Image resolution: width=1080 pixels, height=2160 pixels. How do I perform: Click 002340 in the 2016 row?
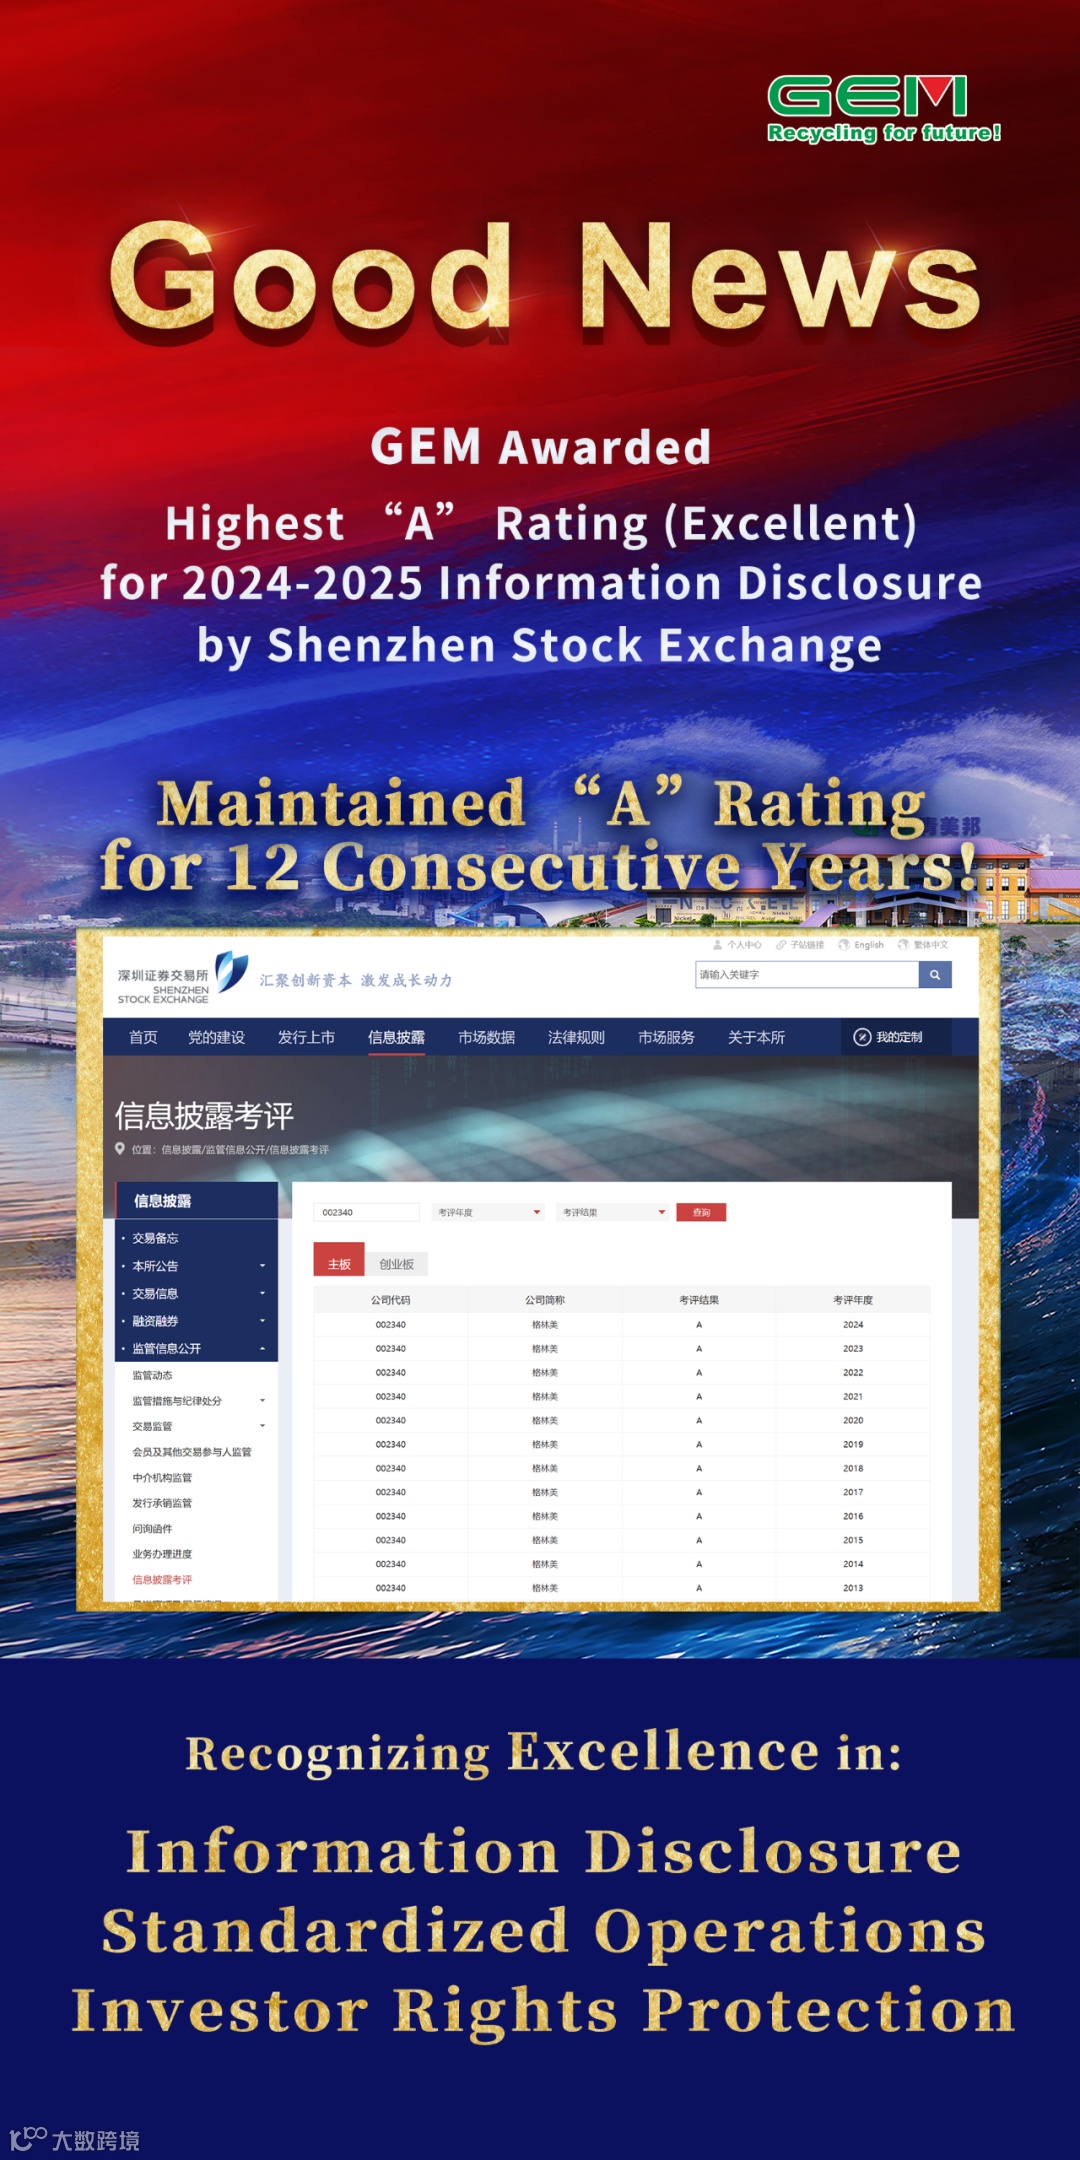pyautogui.click(x=391, y=1516)
